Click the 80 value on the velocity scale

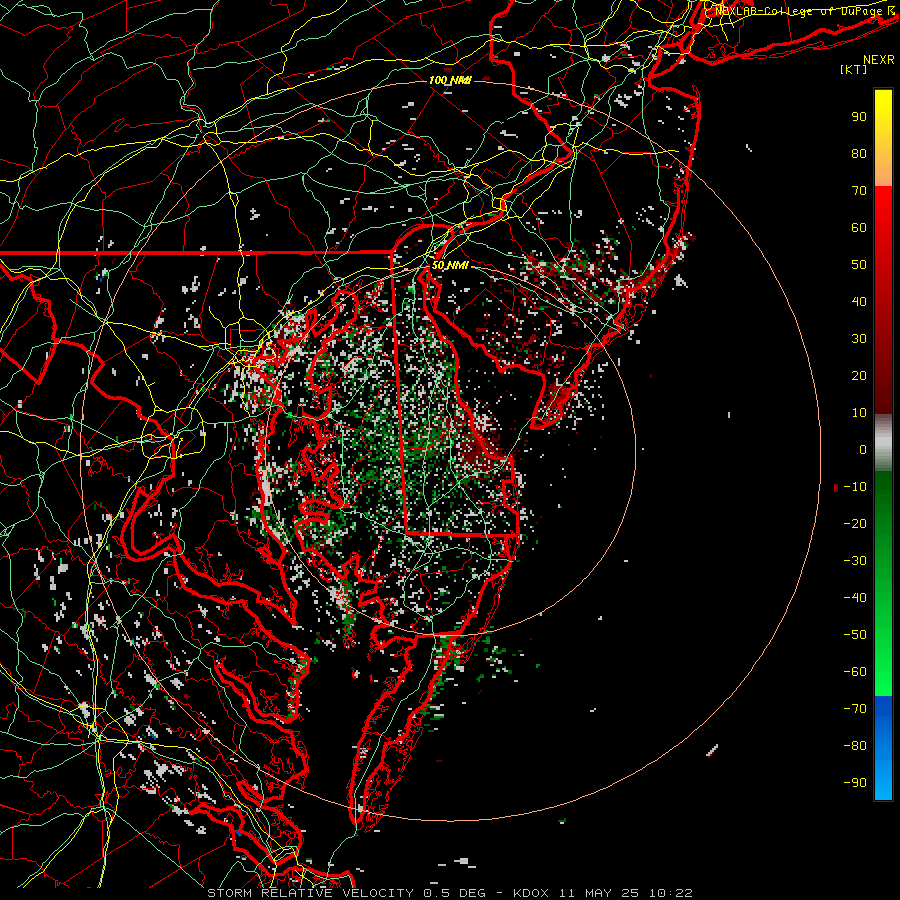tap(859, 154)
